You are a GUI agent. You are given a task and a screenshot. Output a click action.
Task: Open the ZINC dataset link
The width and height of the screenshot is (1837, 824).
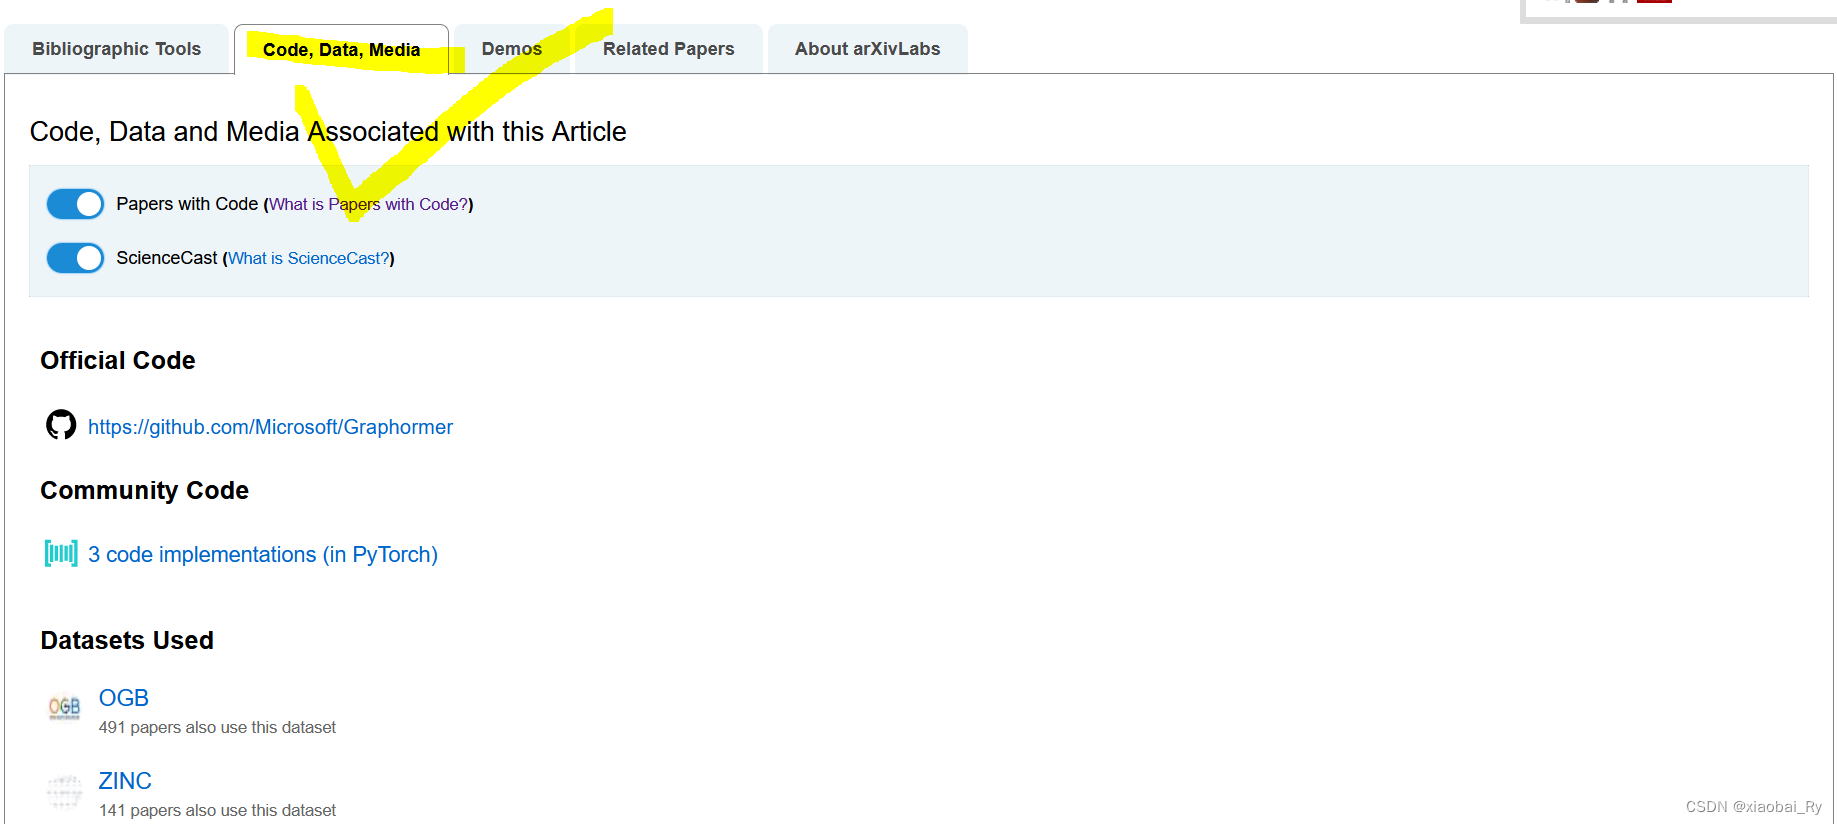125,781
